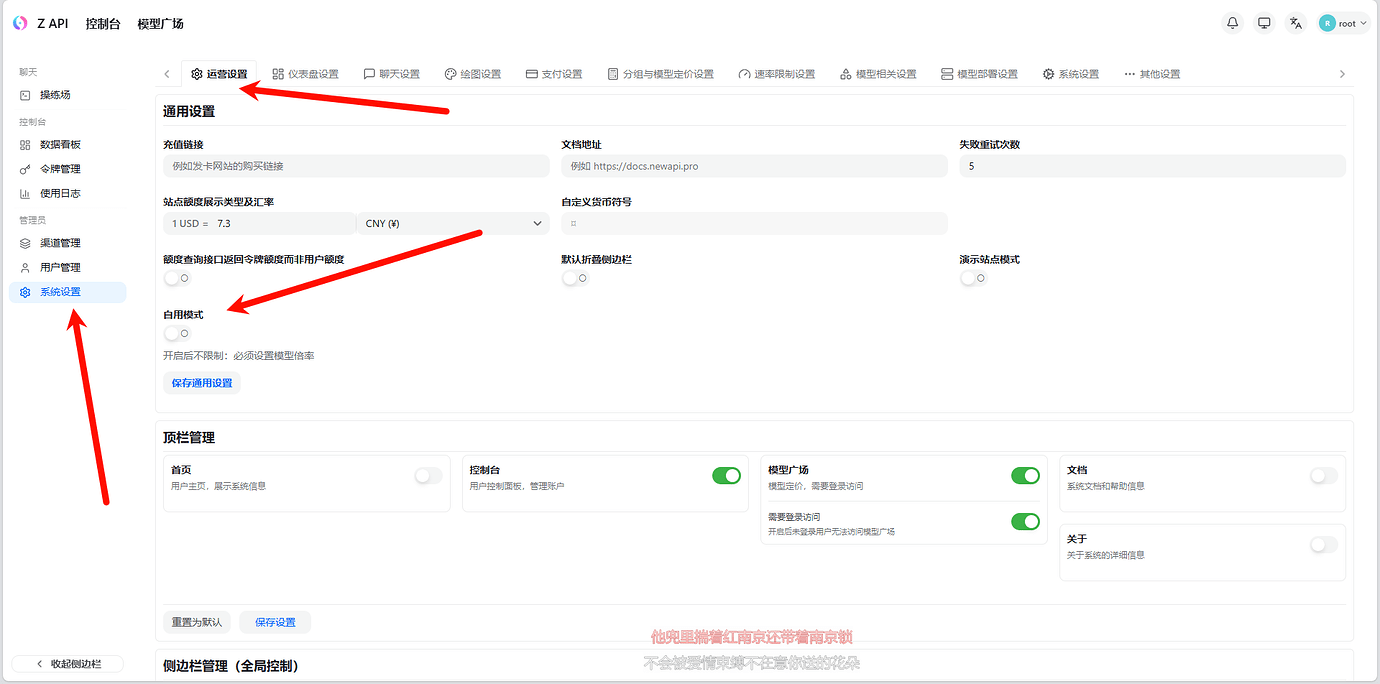Click the 保存设置 button
Viewport: 1380px width, 684px height.
(x=275, y=622)
